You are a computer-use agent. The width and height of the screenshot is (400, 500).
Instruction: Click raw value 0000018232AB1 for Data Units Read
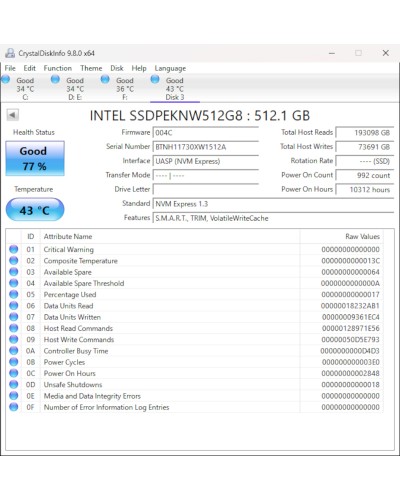(x=350, y=306)
